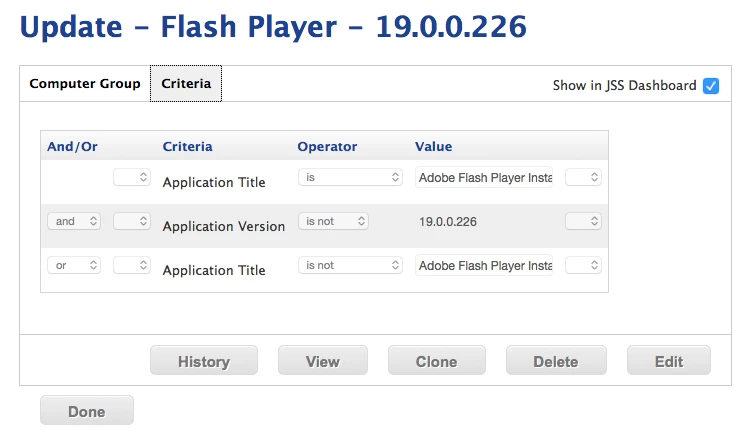Open the 'is' operator dropdown for first Application Title

point(350,177)
